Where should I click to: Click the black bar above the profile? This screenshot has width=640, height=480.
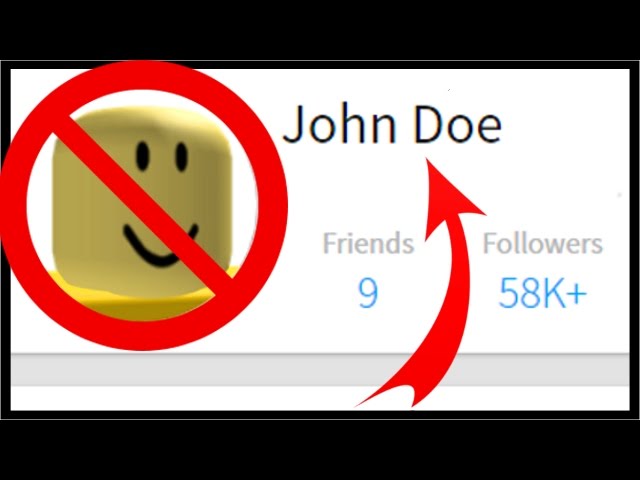click(x=320, y=30)
